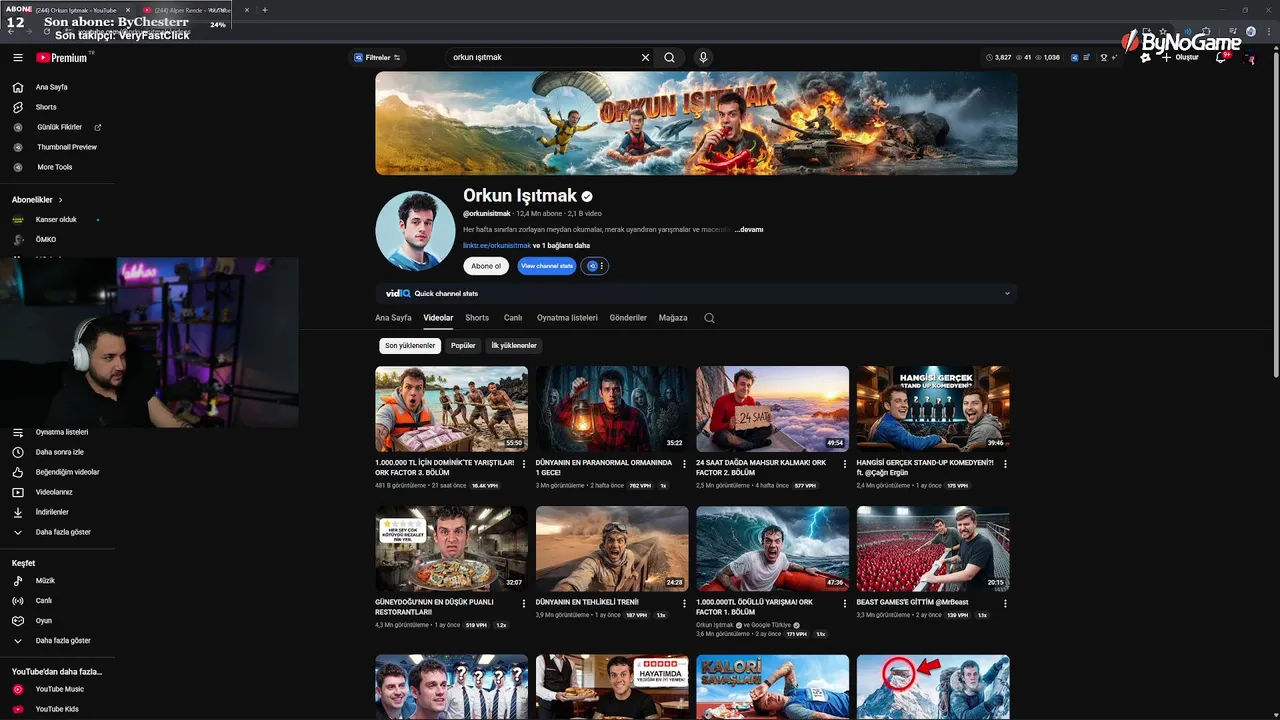Open Müzik under Keşfet
1280x720 pixels.
[45, 581]
